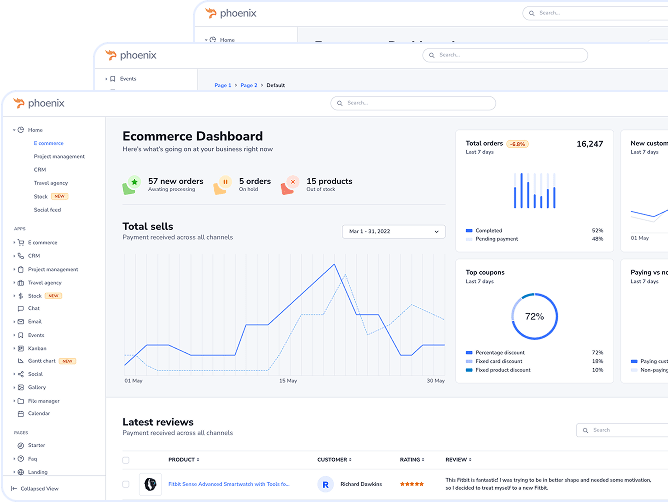Click the Calendar icon in sidebar
This screenshot has height=502, width=668.
20,413
